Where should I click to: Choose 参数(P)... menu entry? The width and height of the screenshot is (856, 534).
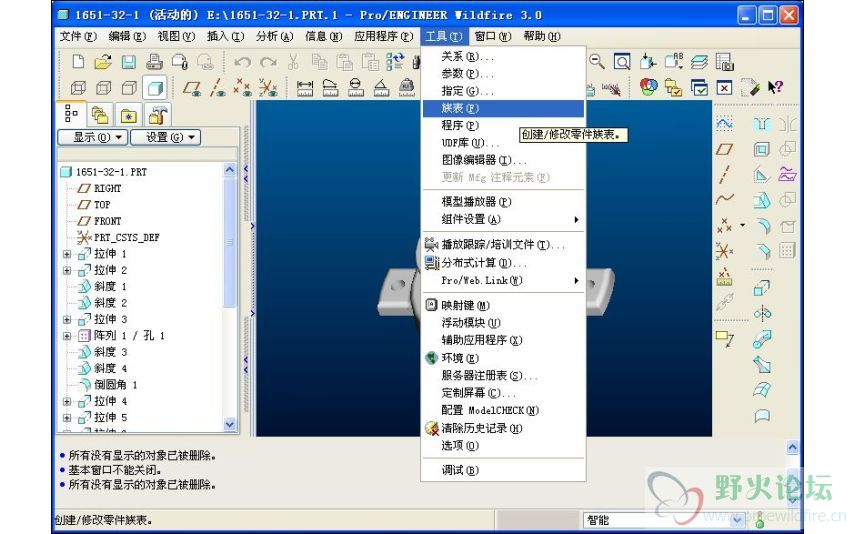click(x=503, y=74)
